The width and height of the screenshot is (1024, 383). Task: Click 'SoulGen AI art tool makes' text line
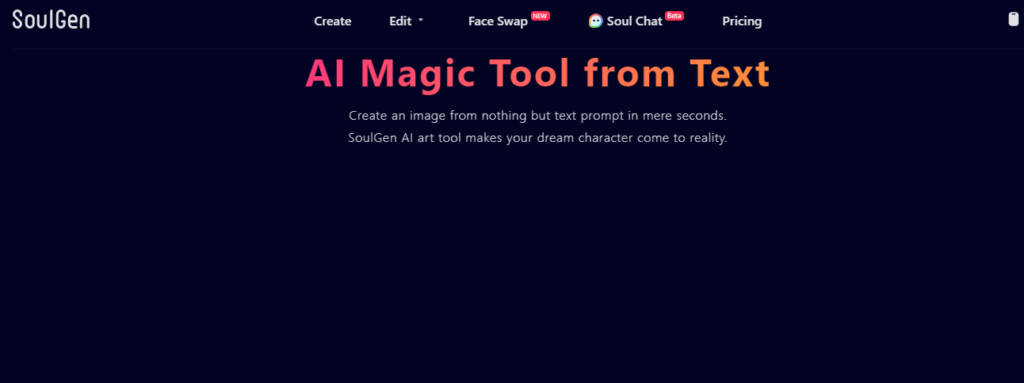[537, 139]
